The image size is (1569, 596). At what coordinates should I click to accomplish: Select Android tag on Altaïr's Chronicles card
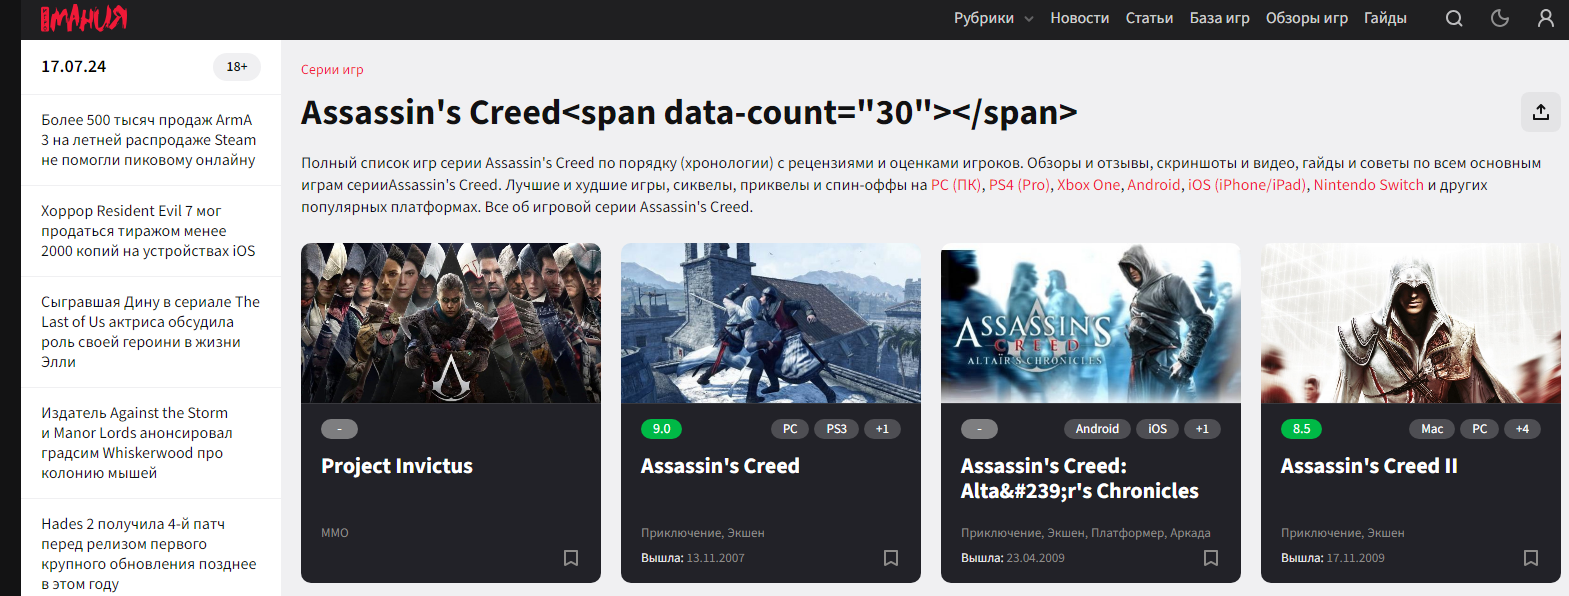click(1097, 429)
